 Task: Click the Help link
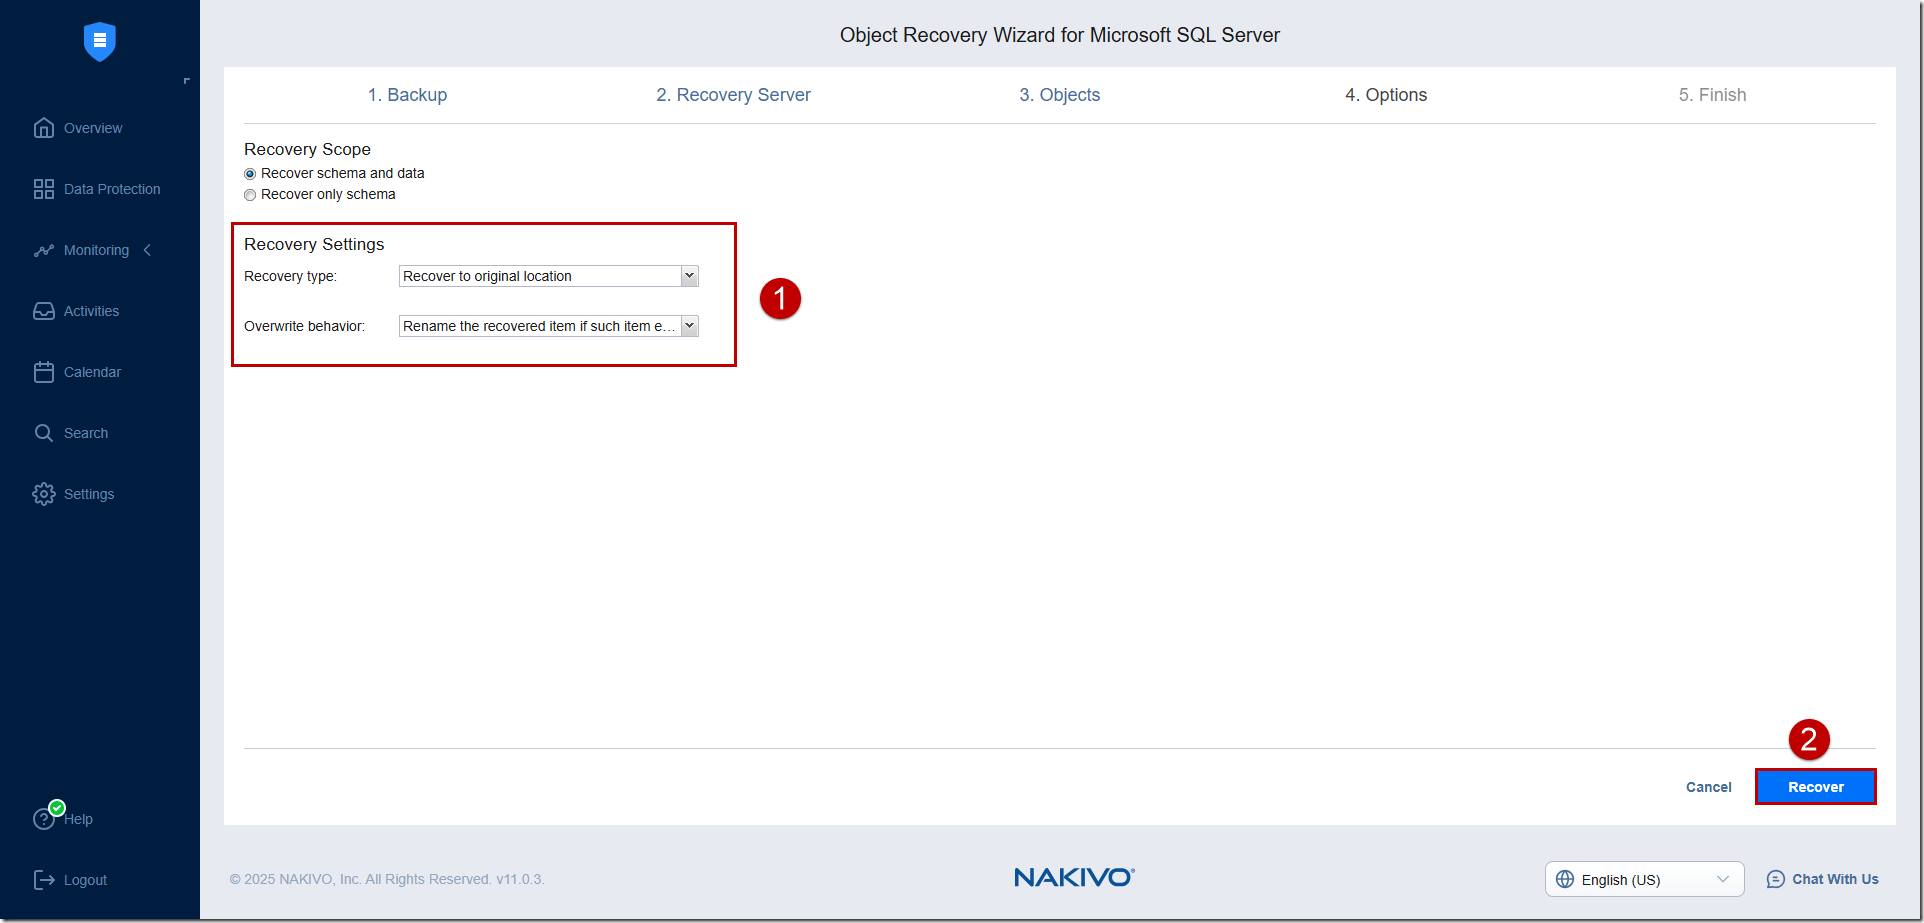(79, 819)
